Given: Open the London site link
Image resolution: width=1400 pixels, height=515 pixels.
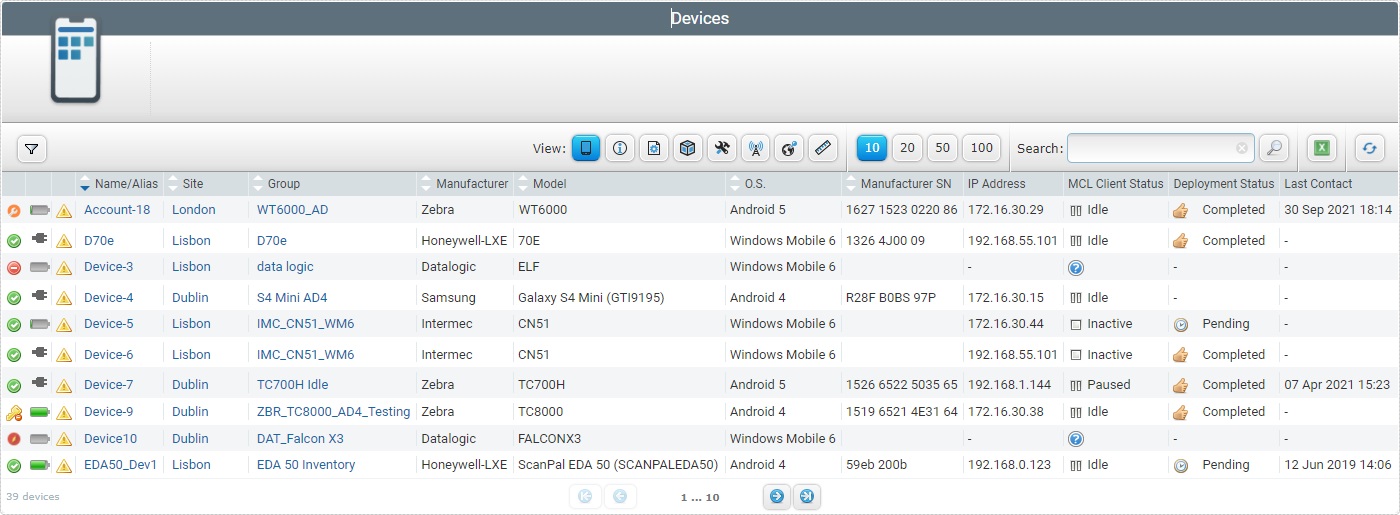Looking at the screenshot, I should pos(194,210).
